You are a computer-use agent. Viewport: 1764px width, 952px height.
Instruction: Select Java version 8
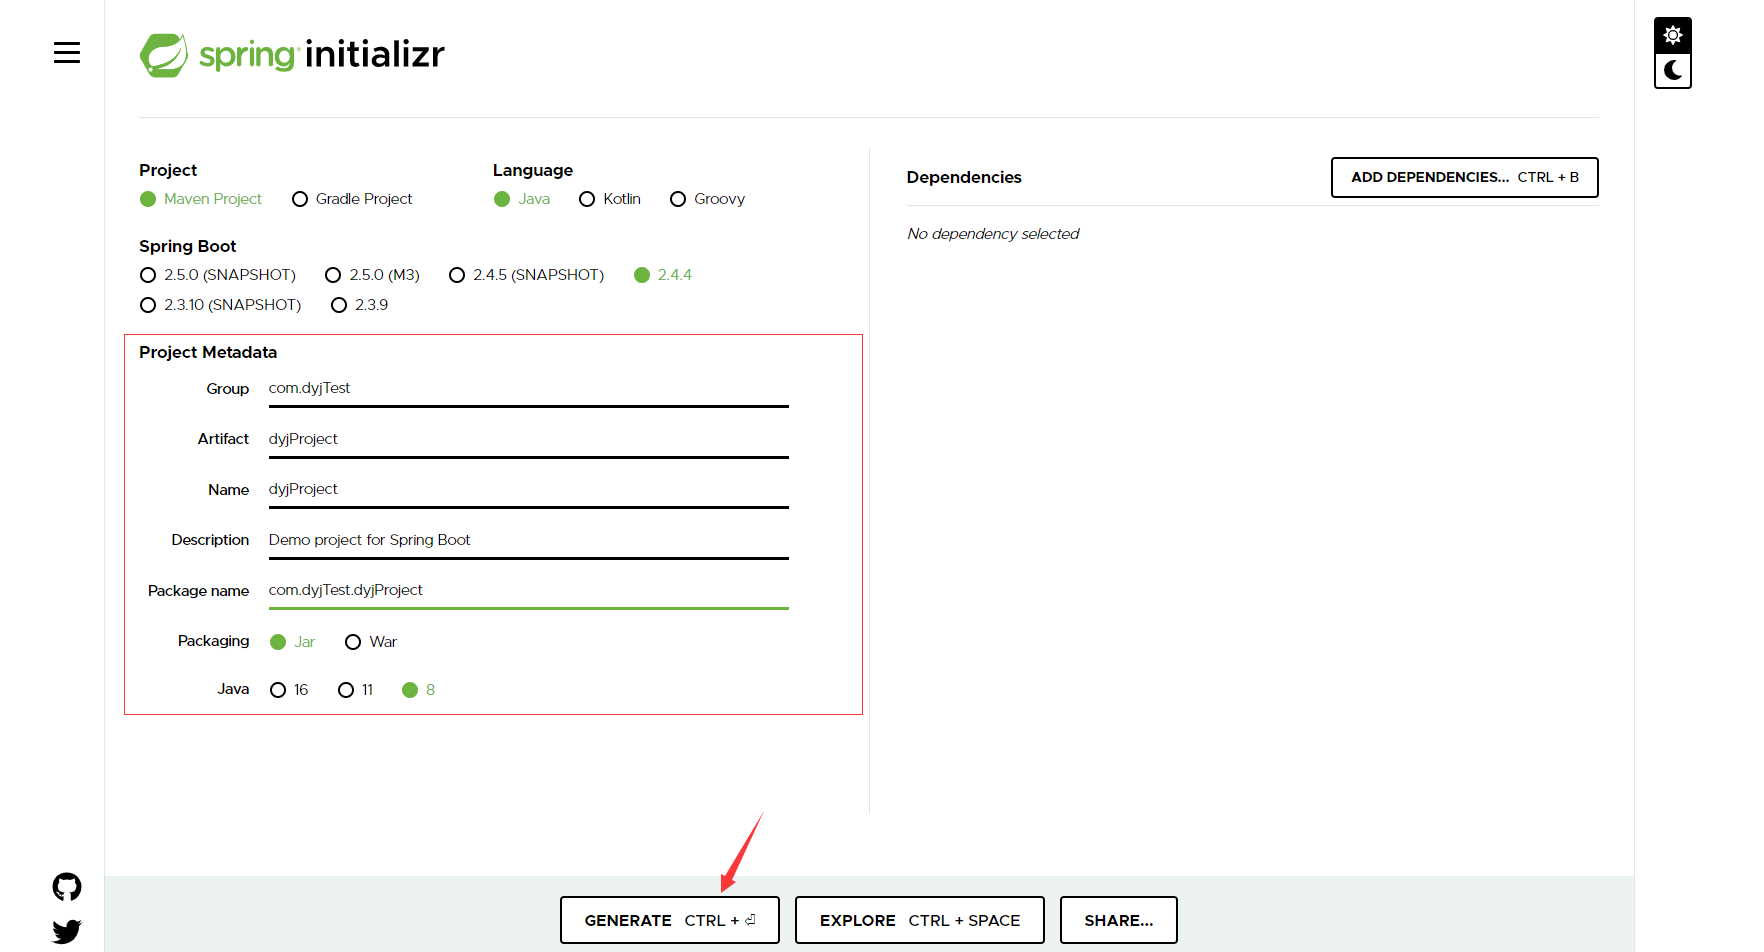pyautogui.click(x=419, y=690)
